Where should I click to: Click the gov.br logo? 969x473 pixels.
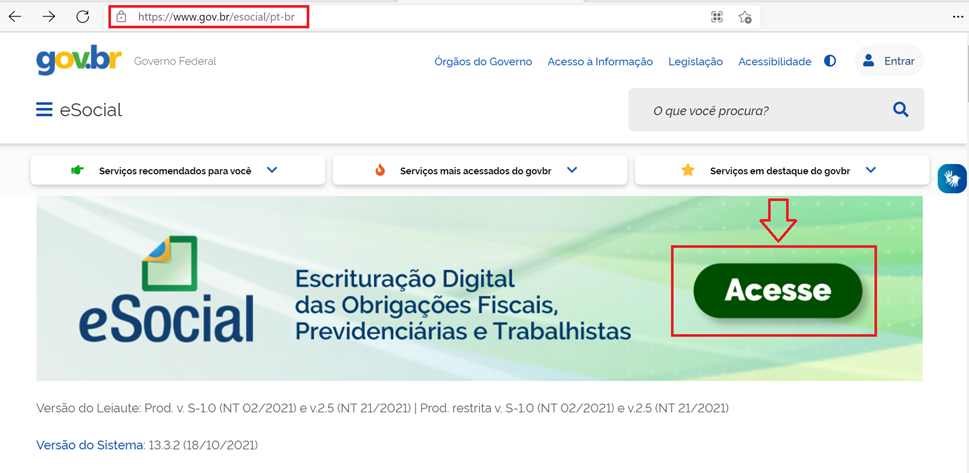79,61
